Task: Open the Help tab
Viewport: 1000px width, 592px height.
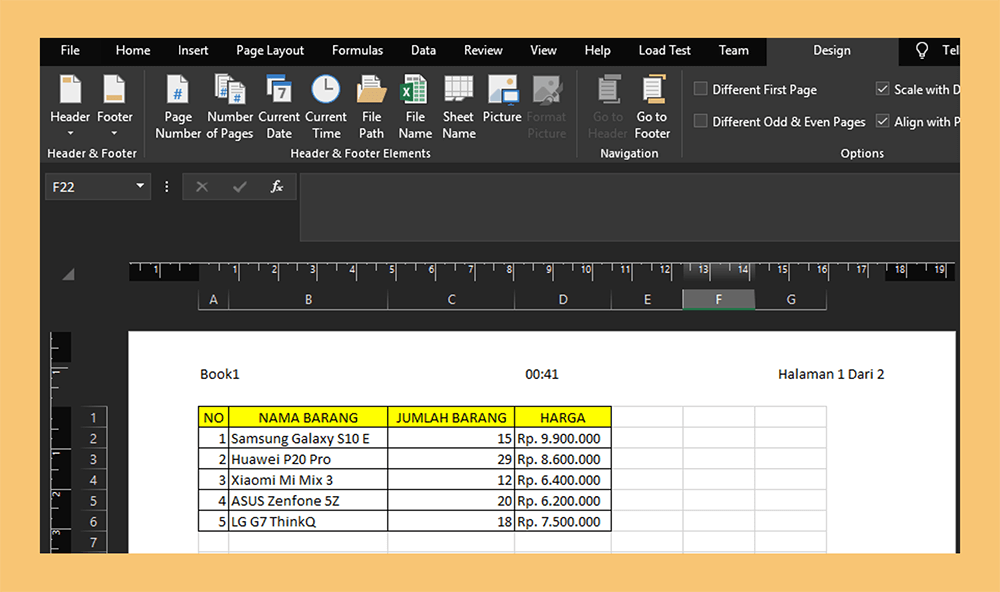Action: coord(597,50)
